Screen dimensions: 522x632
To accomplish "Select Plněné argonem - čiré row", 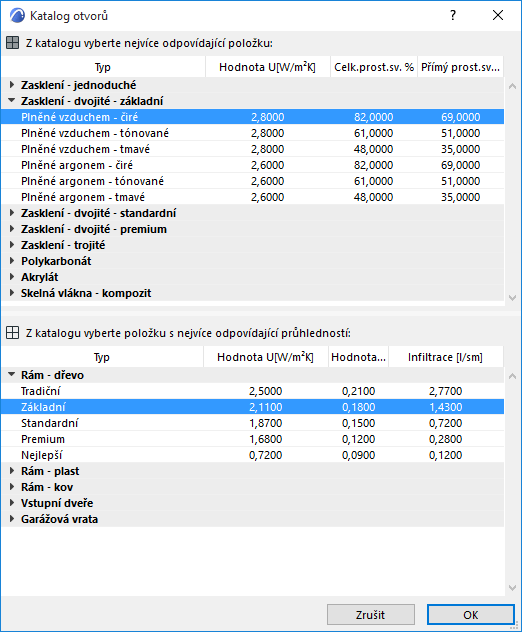I will click(x=252, y=165).
